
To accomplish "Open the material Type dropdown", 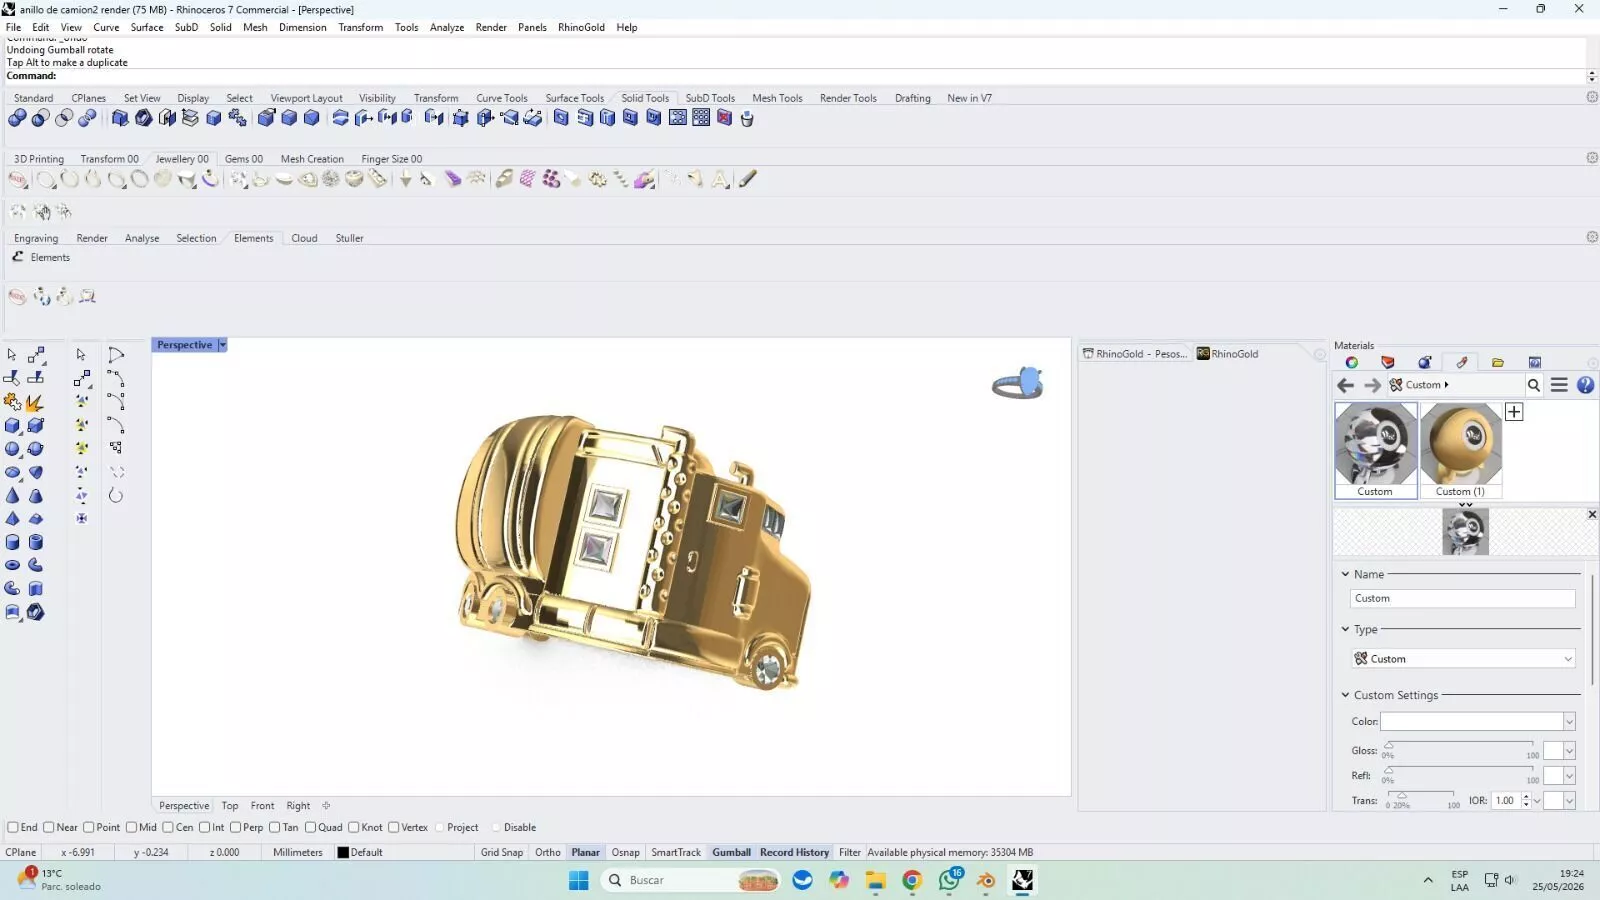I will click(x=1463, y=659).
